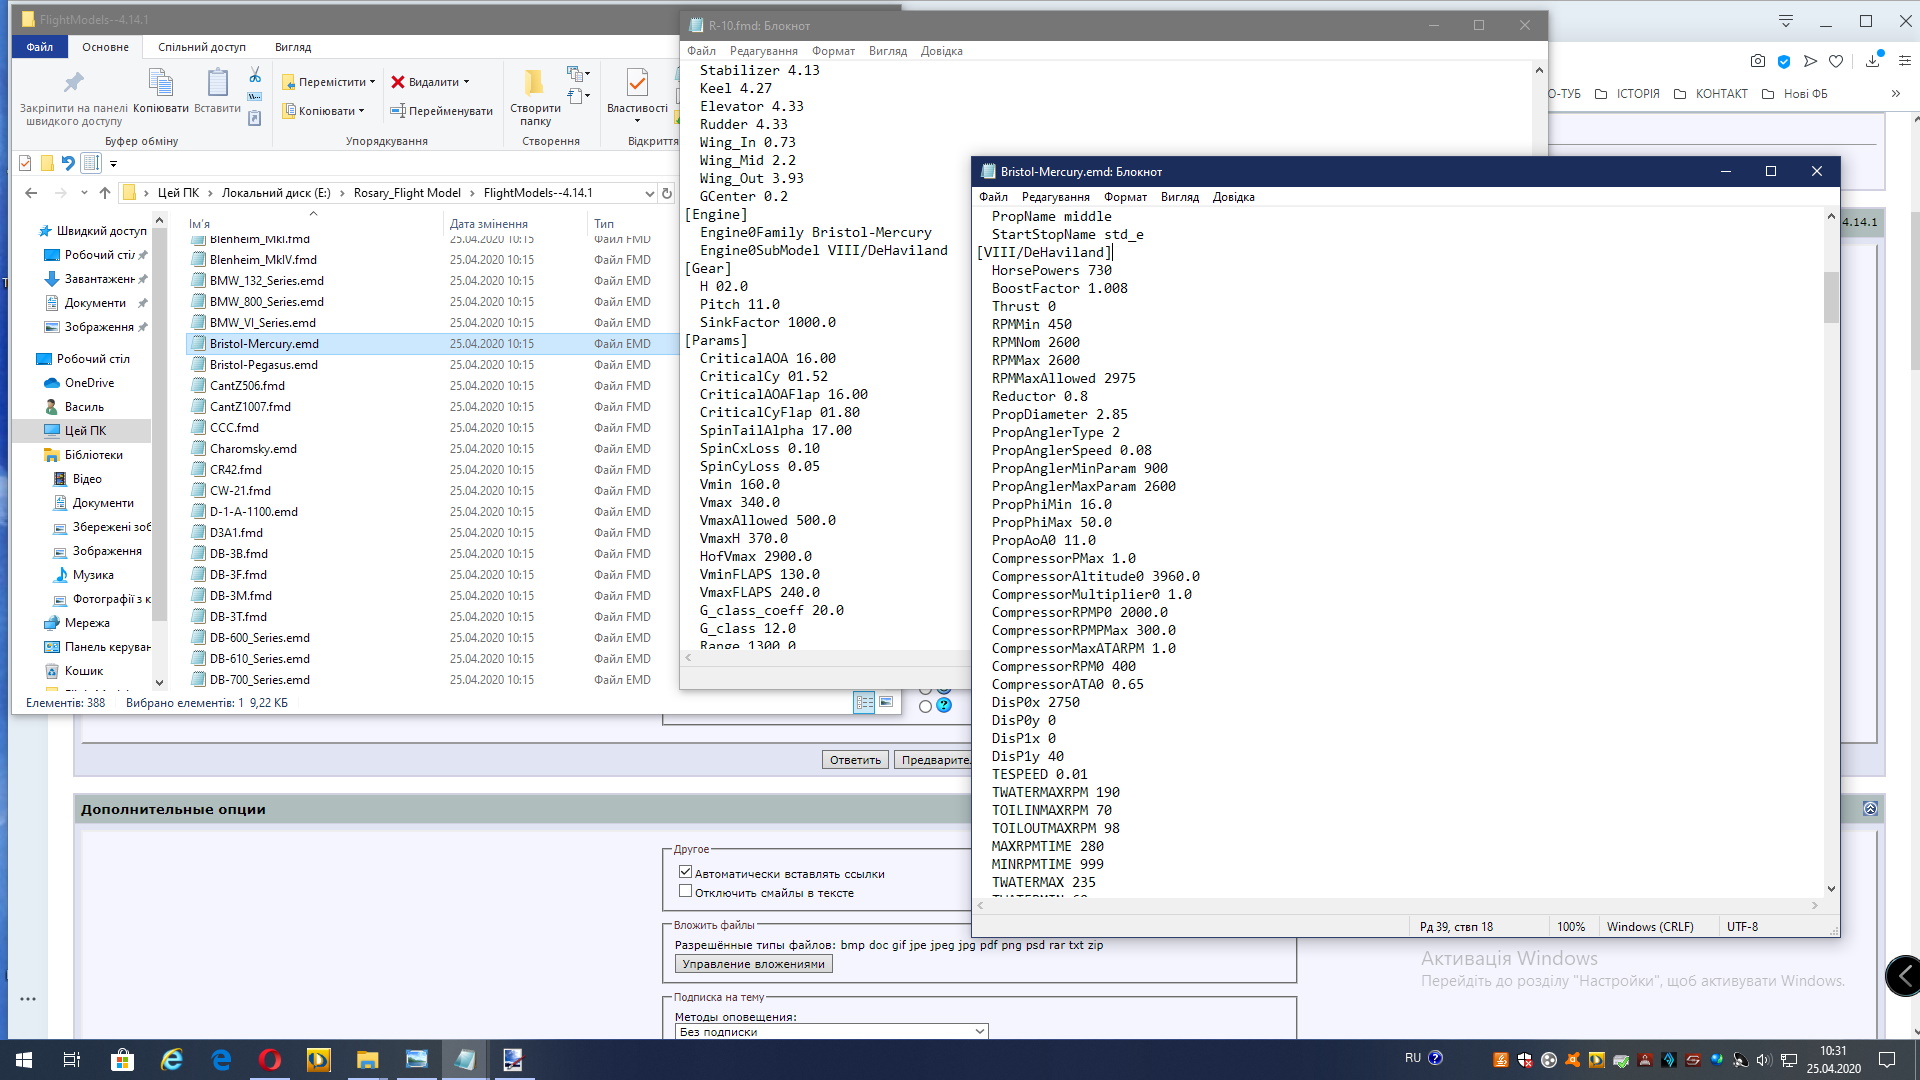Switch to large icons view button
Screen dimensions: 1920x1080
coord(886,703)
